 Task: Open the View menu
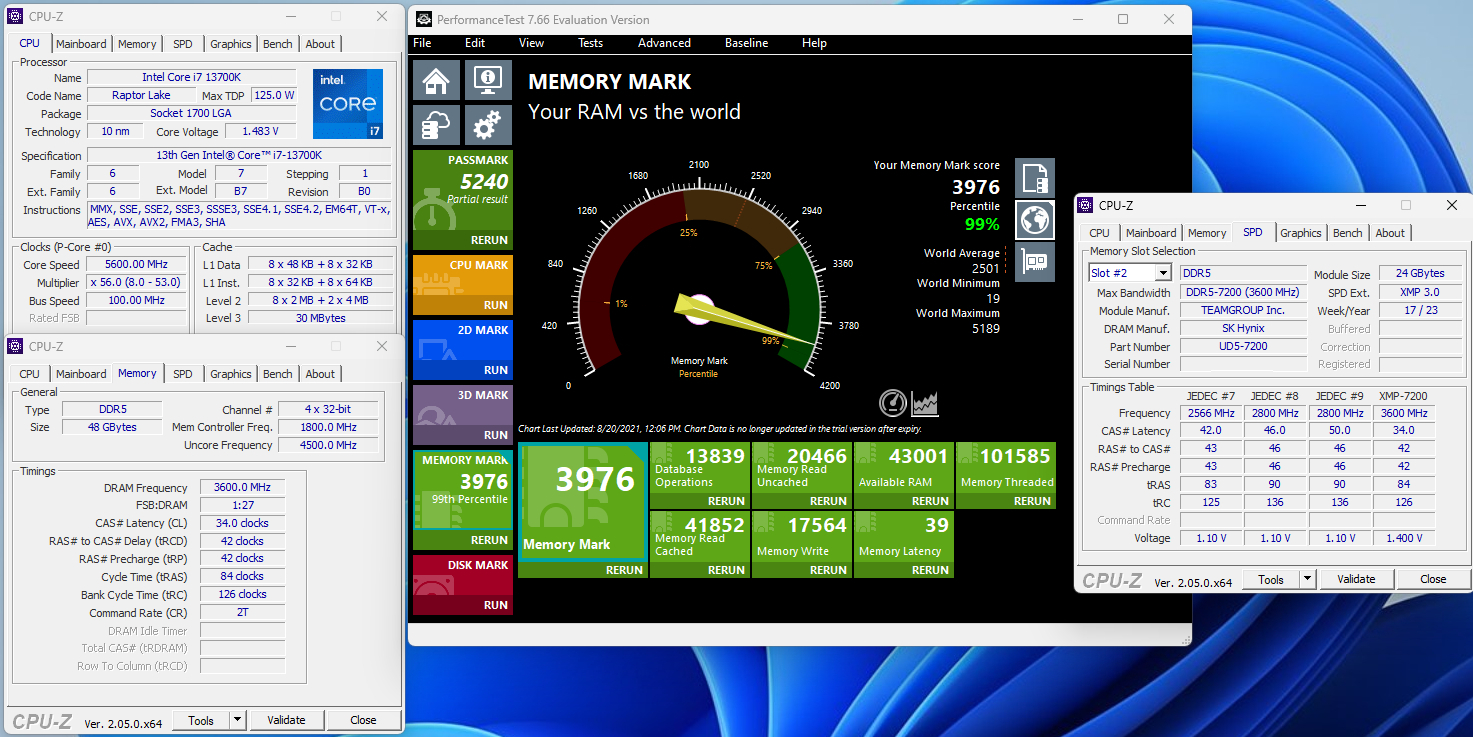click(x=532, y=43)
